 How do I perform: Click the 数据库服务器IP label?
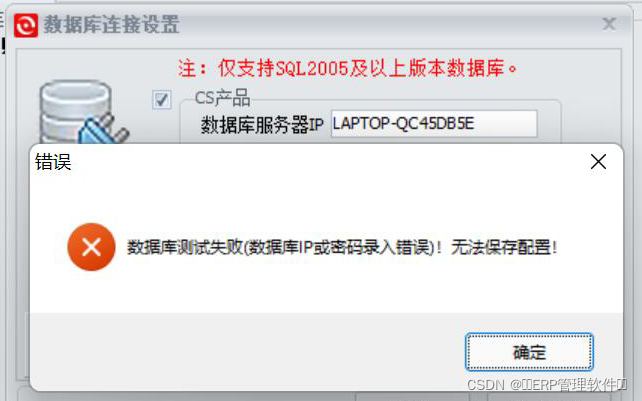click(x=262, y=125)
